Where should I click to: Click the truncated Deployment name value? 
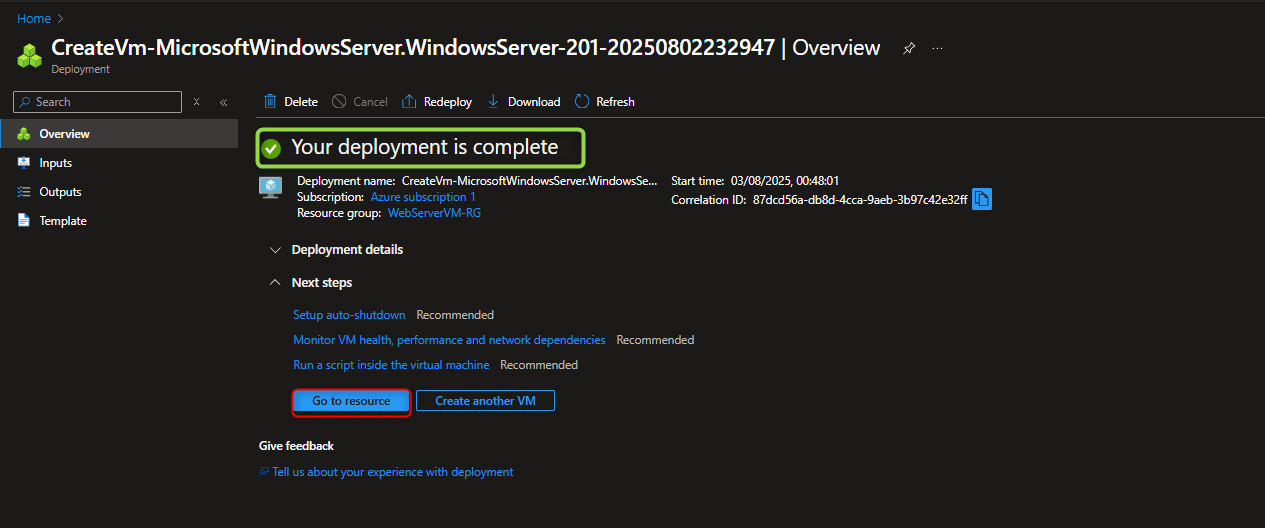[530, 181]
